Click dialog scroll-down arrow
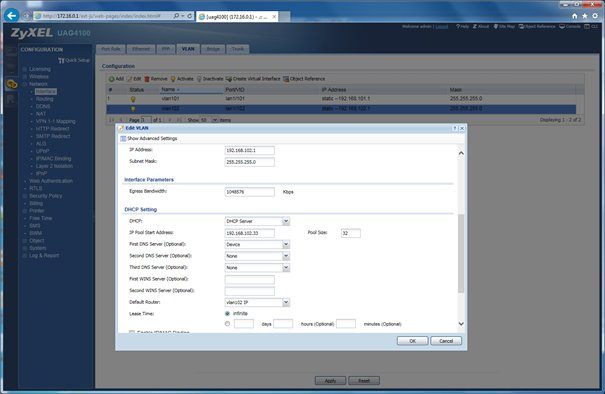The width and height of the screenshot is (605, 394). tap(461, 324)
